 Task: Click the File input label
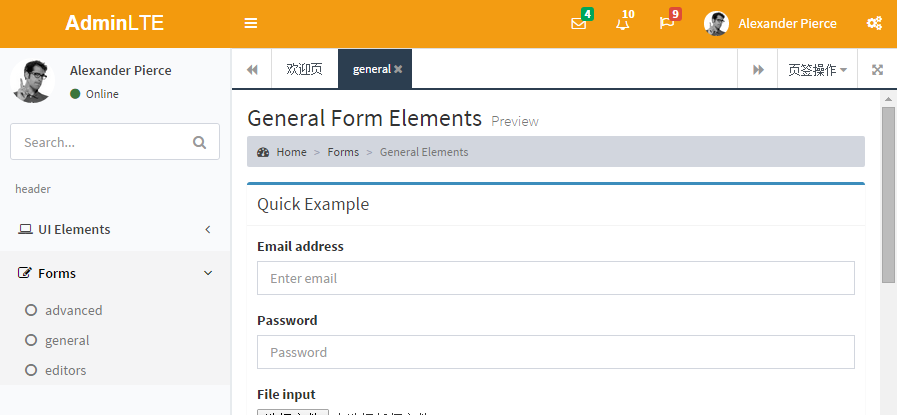pos(286,394)
